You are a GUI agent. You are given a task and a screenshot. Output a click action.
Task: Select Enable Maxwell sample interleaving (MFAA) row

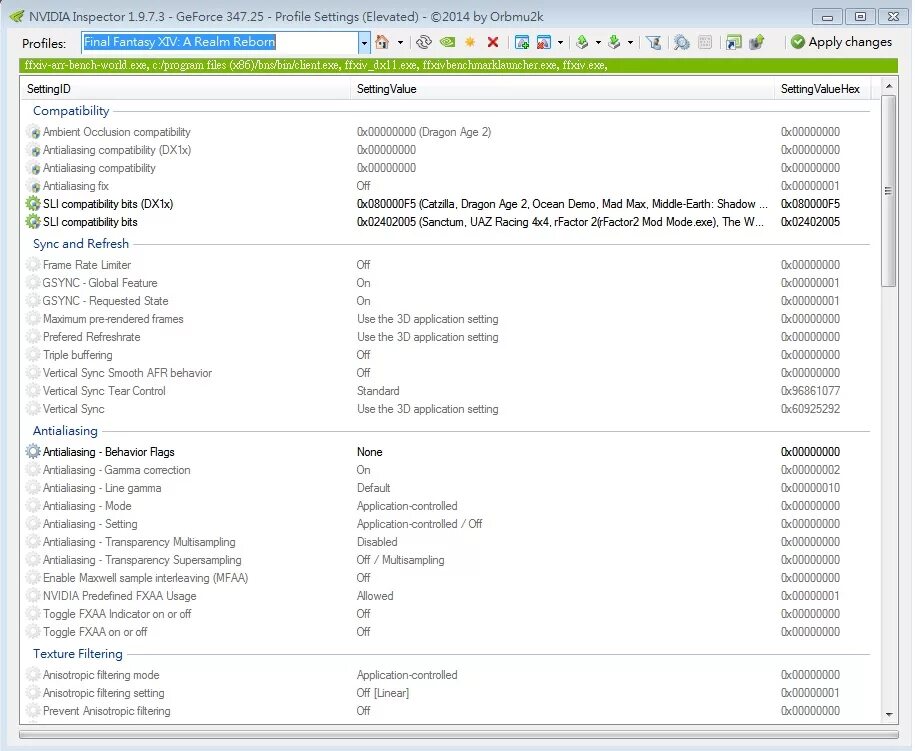tap(446, 578)
